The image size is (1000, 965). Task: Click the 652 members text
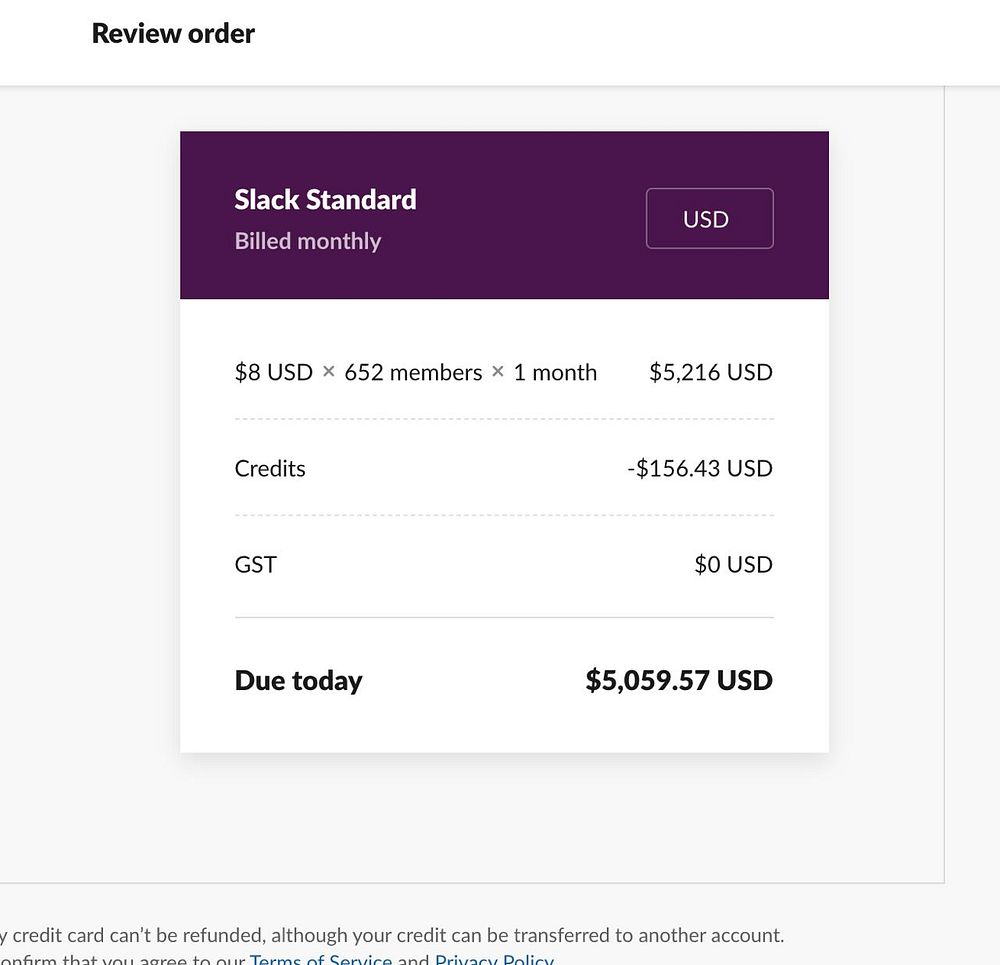(x=413, y=373)
